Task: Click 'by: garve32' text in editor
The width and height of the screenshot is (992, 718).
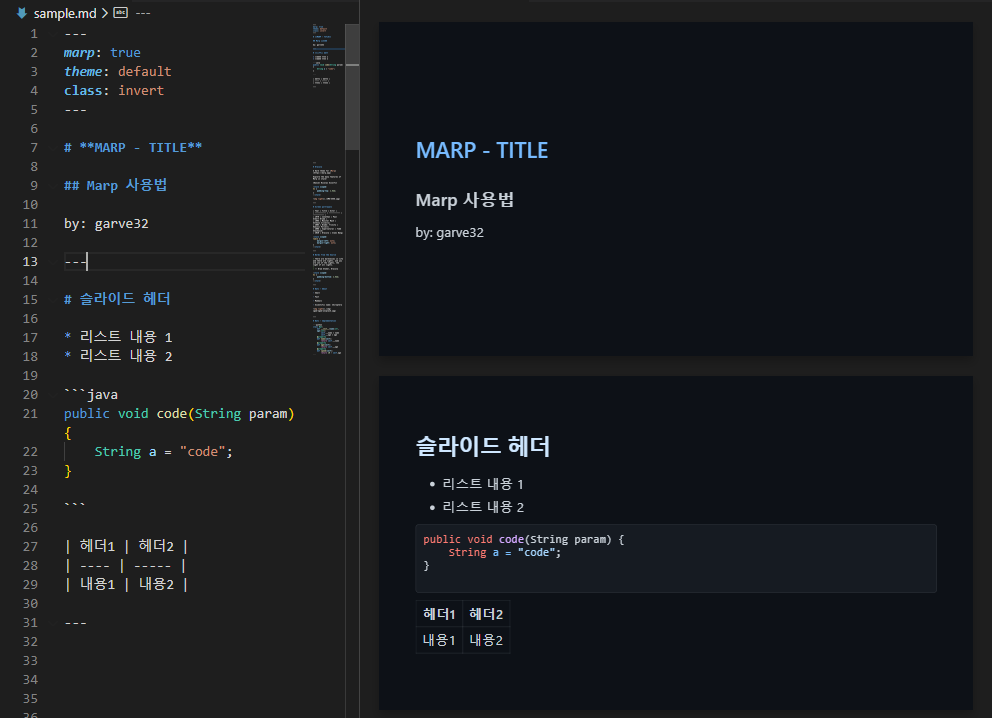Action: (x=106, y=223)
